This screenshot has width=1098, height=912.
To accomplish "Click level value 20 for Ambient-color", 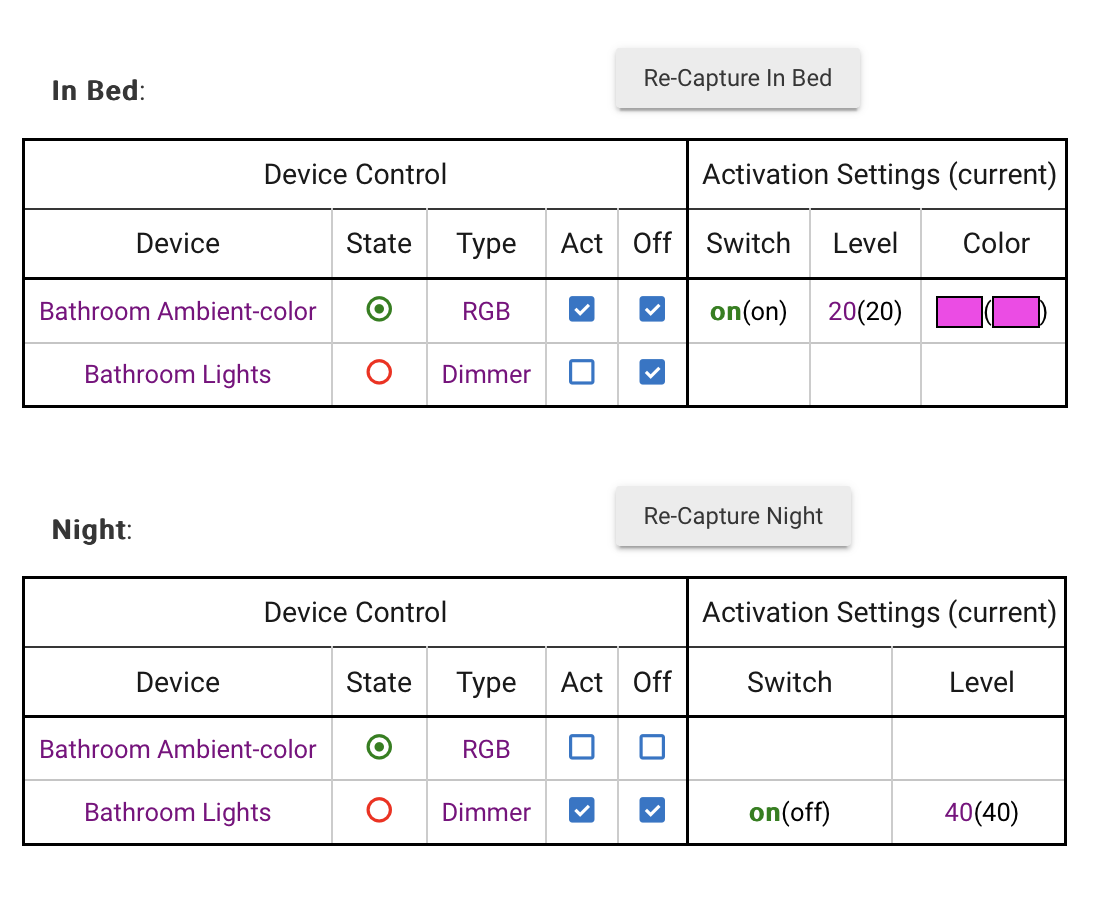I will [x=842, y=311].
